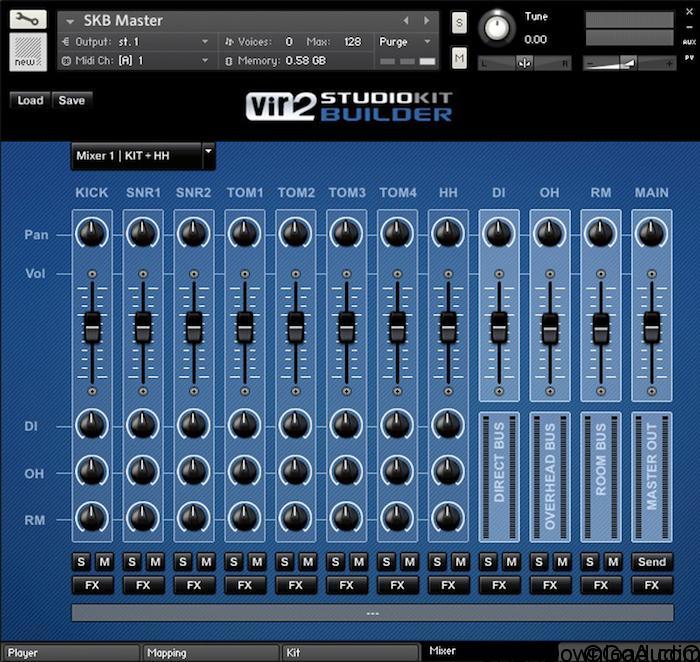Open FX for the KICK channel
This screenshot has width=700, height=662.
pos(93,585)
